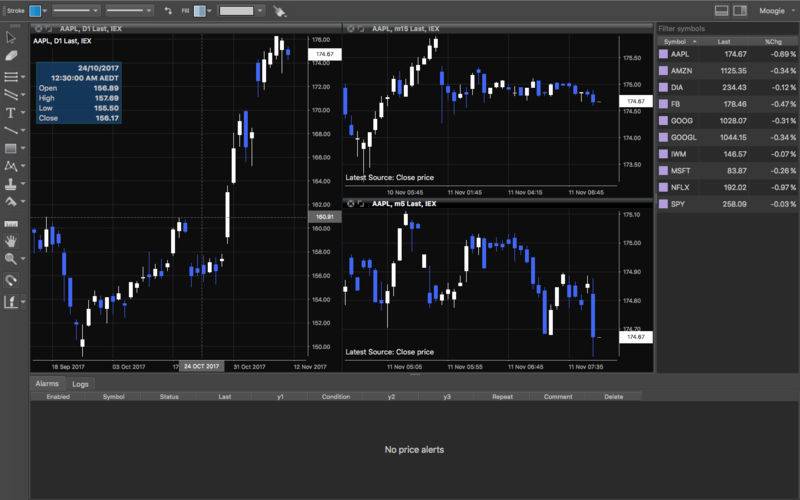Select the stamp tool

tap(11, 184)
